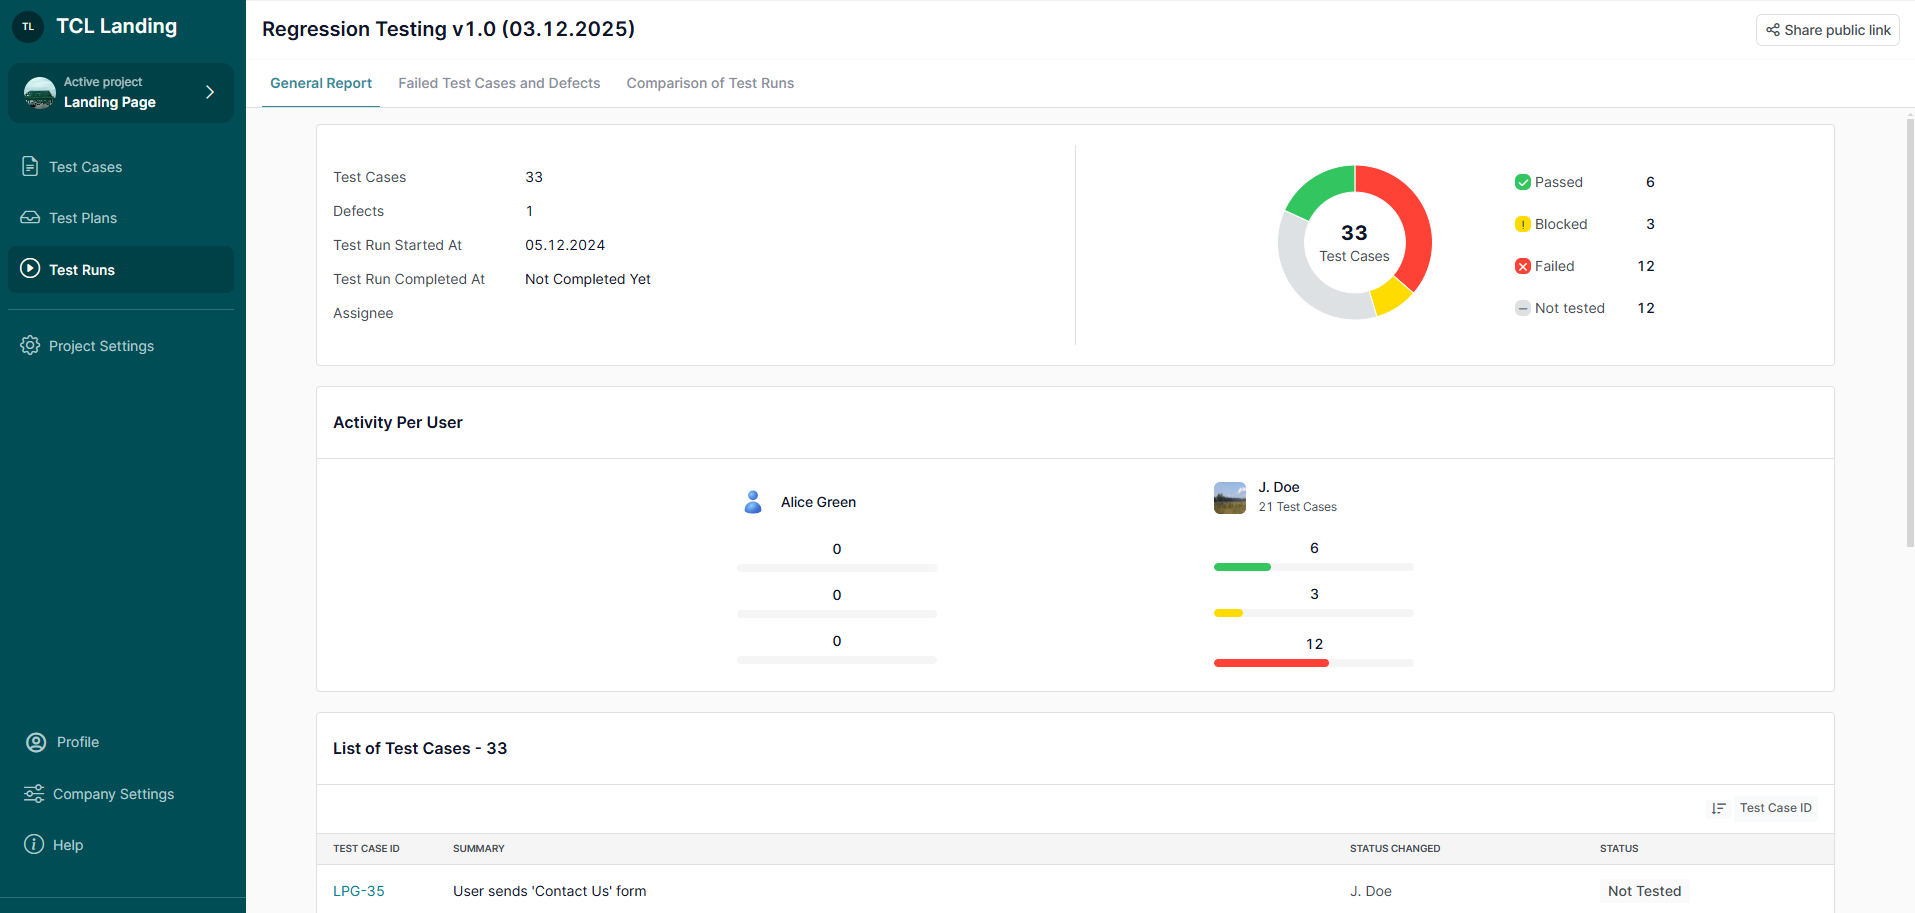Click the STATUS CHANGED column header
1915x913 pixels.
[1395, 848]
